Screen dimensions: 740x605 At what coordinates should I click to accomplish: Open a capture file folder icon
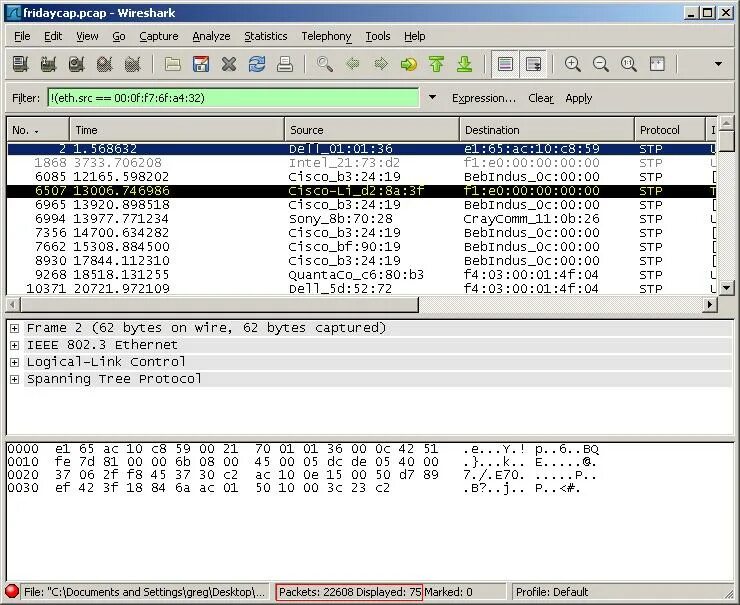[x=173, y=64]
